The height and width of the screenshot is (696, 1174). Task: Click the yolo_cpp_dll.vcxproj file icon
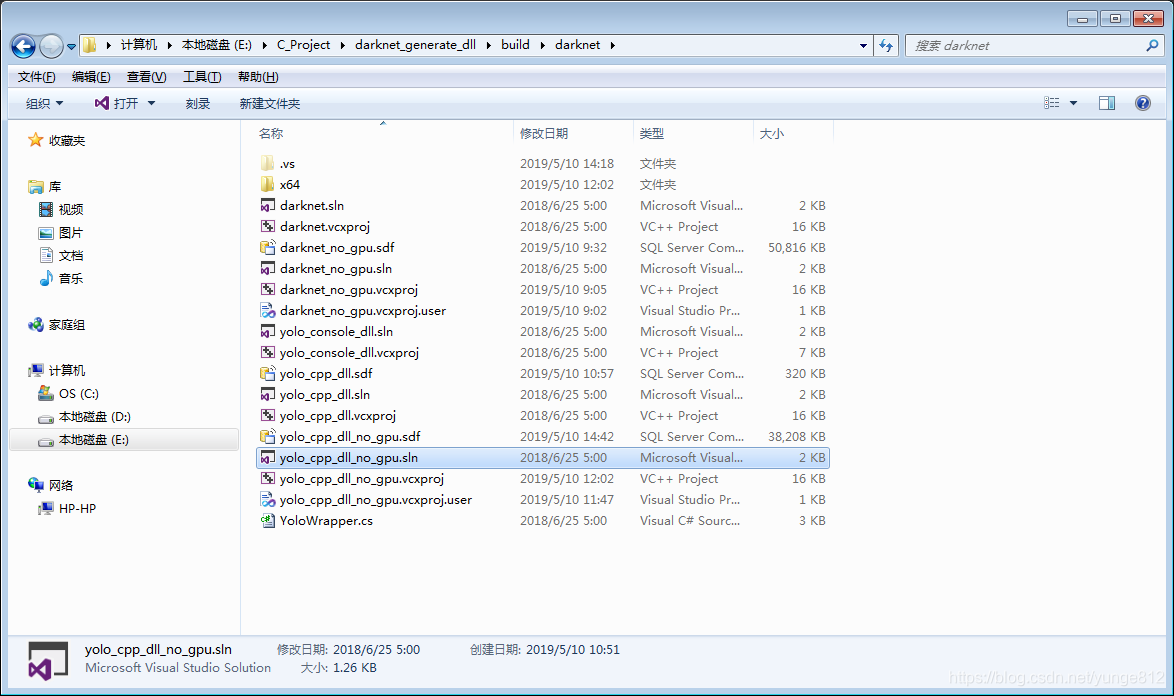pyautogui.click(x=267, y=415)
